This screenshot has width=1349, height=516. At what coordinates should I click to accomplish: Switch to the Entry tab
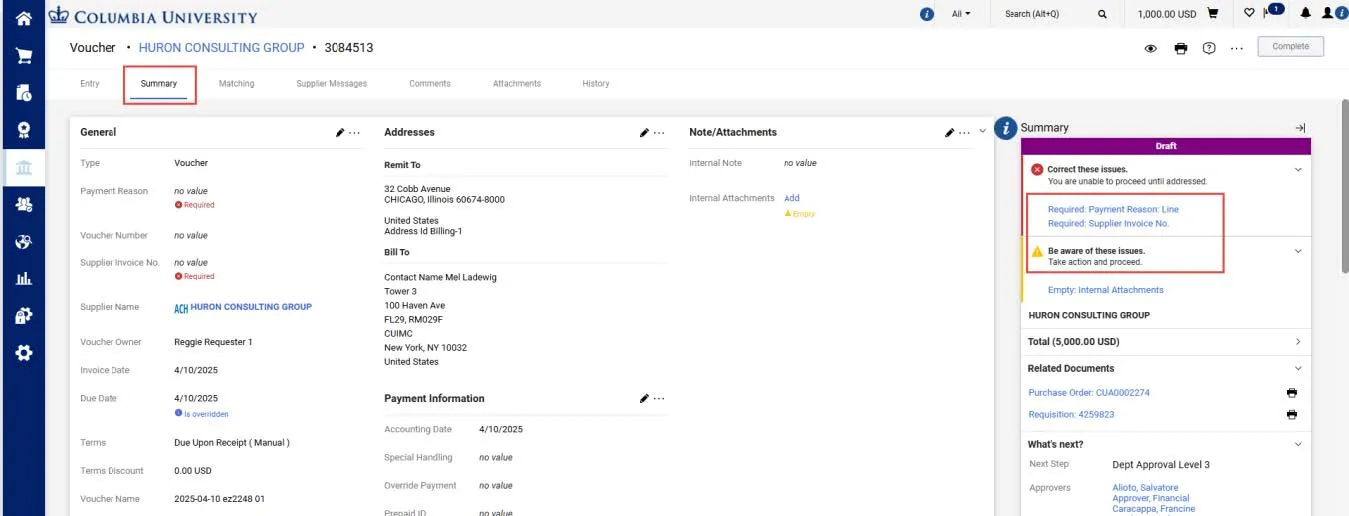coord(90,84)
